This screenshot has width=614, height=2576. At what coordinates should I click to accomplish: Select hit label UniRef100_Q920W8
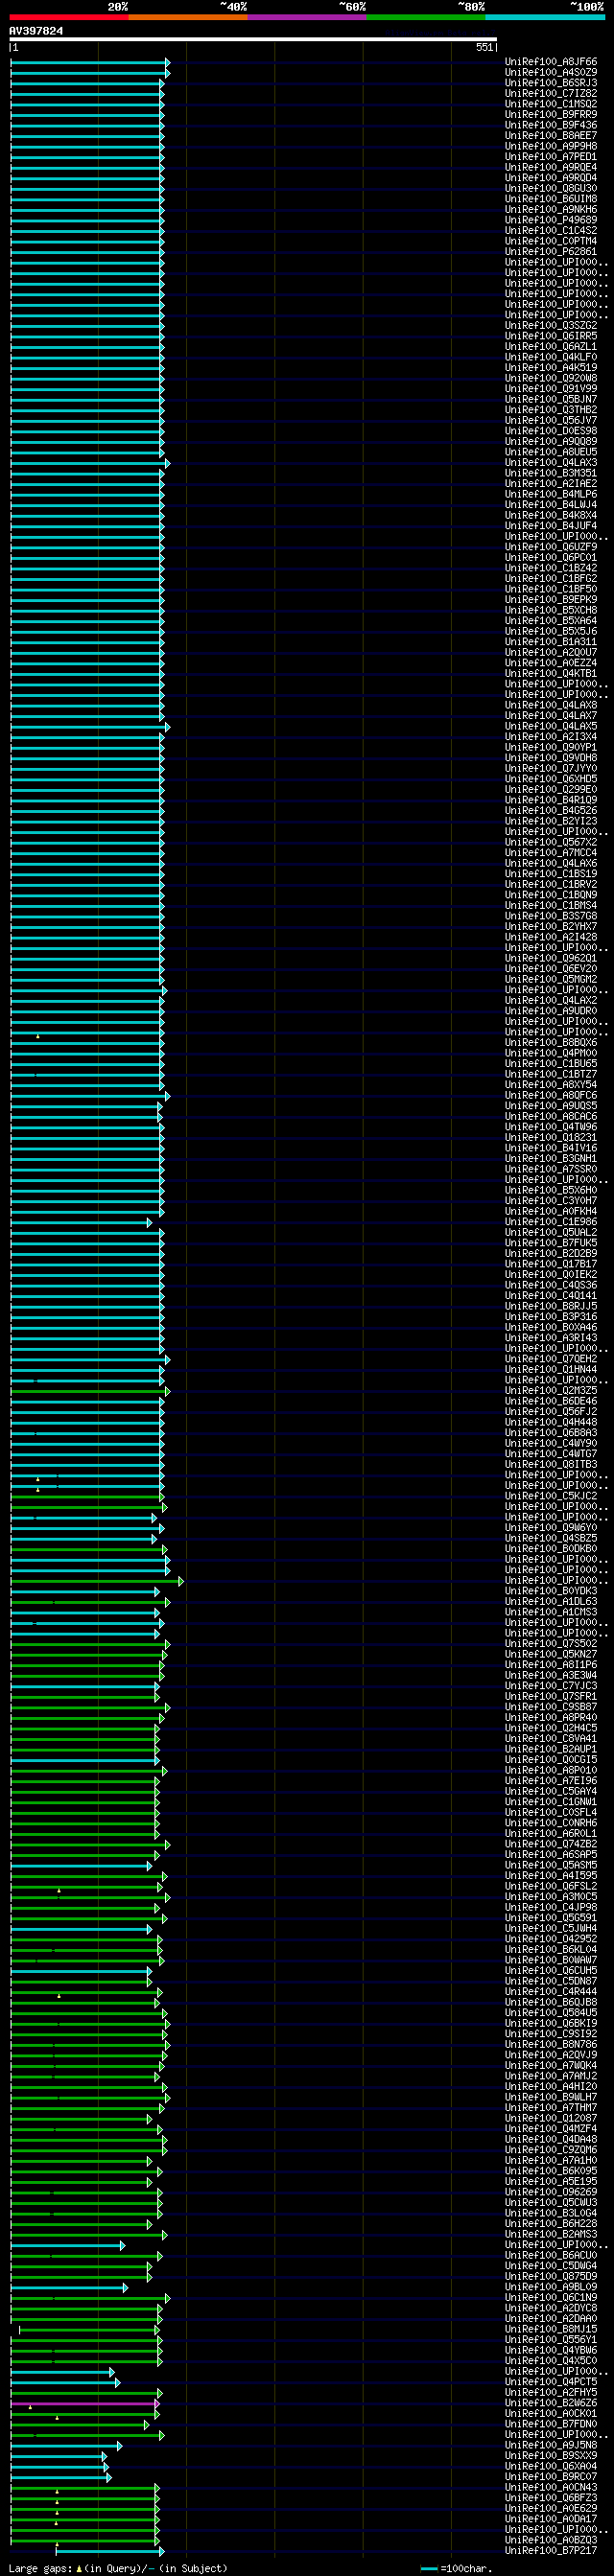pos(551,378)
